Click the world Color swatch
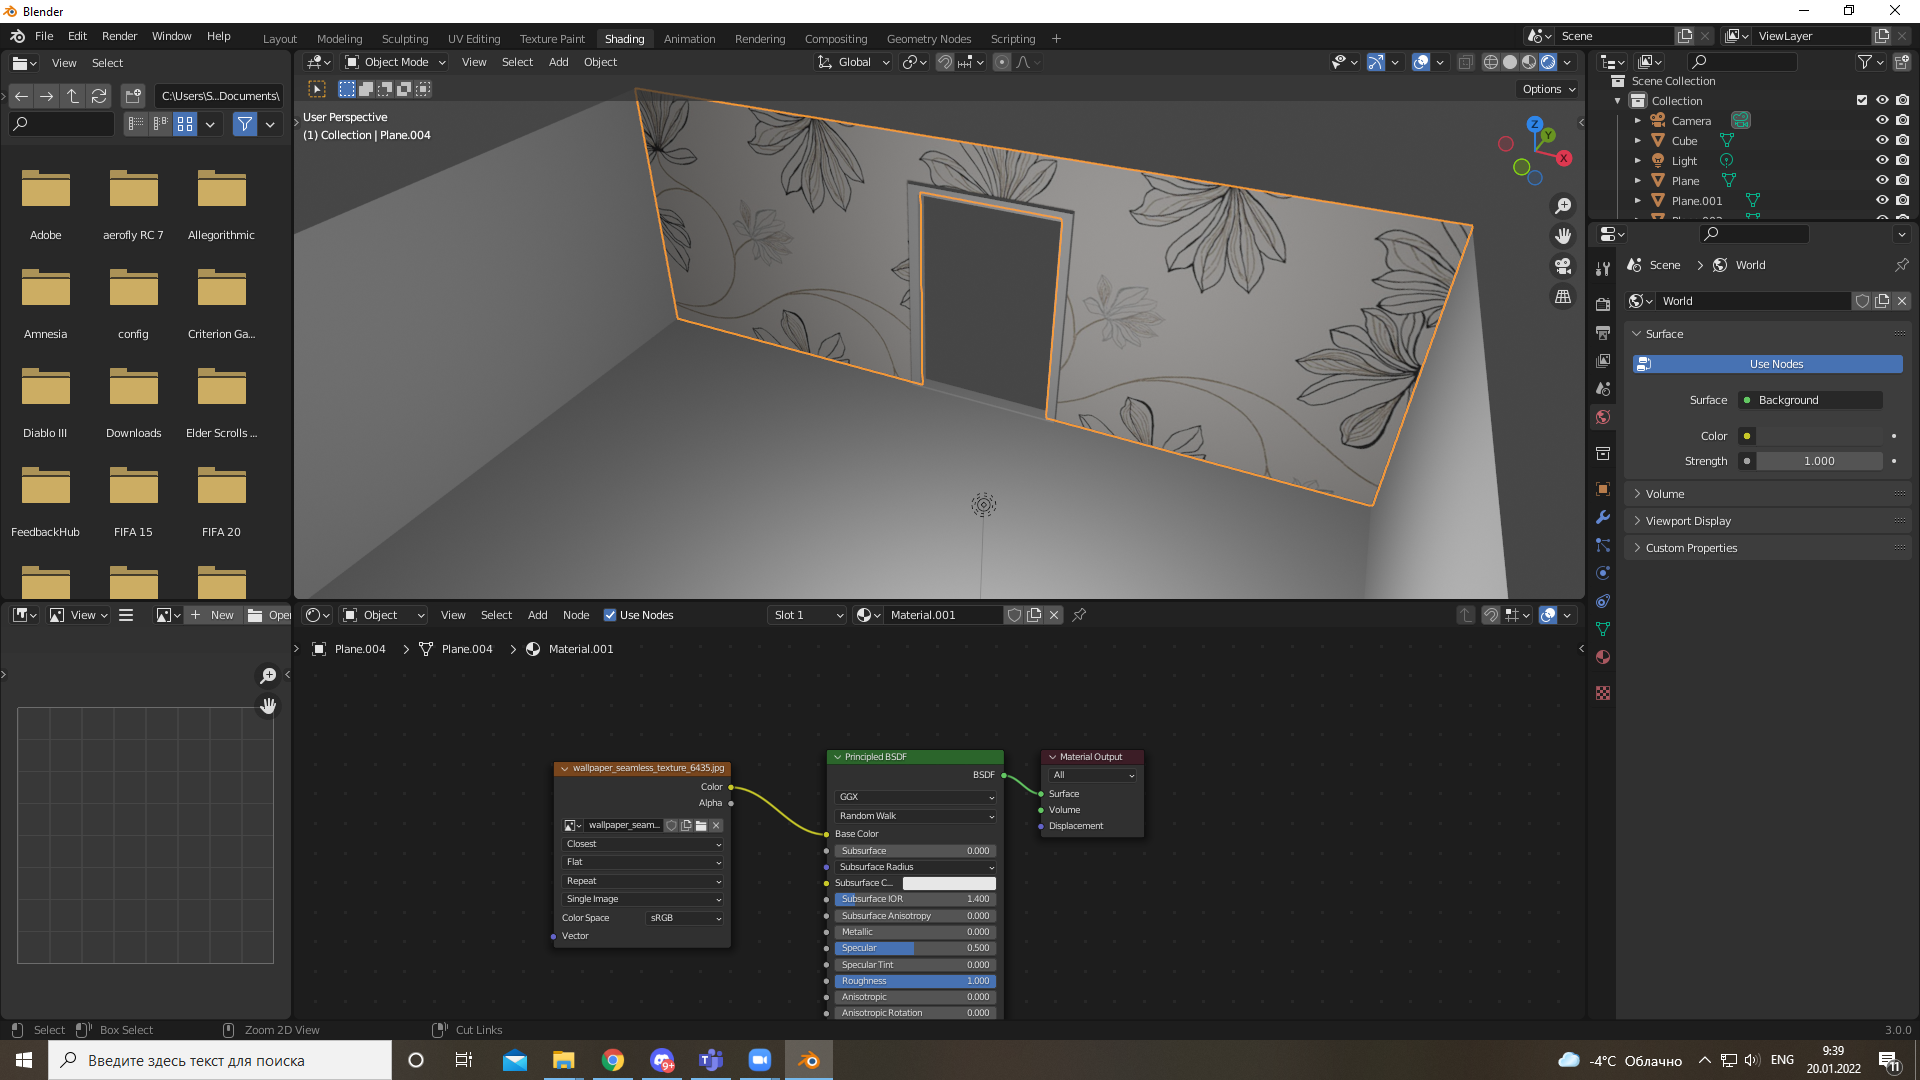Image resolution: width=1920 pixels, height=1080 pixels. [1820, 436]
